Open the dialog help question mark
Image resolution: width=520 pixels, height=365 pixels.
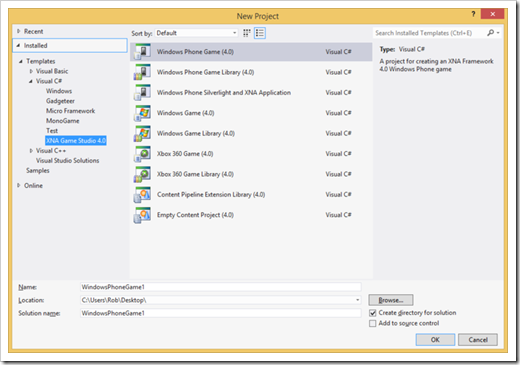point(473,14)
